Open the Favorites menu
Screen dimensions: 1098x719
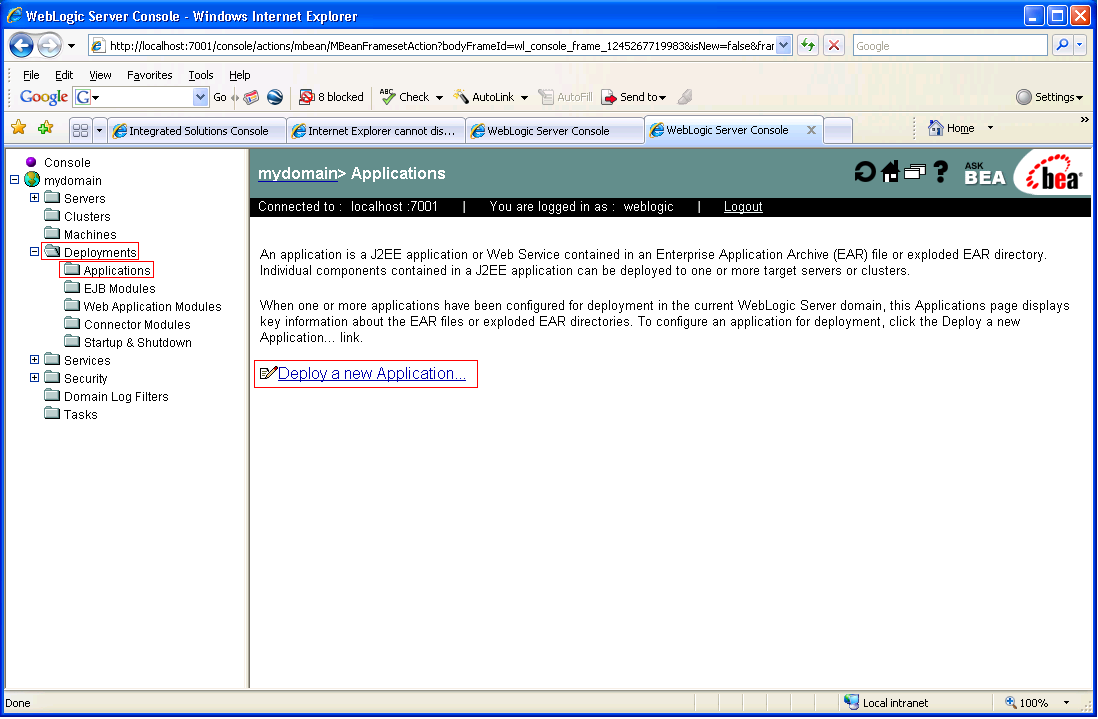[149, 75]
